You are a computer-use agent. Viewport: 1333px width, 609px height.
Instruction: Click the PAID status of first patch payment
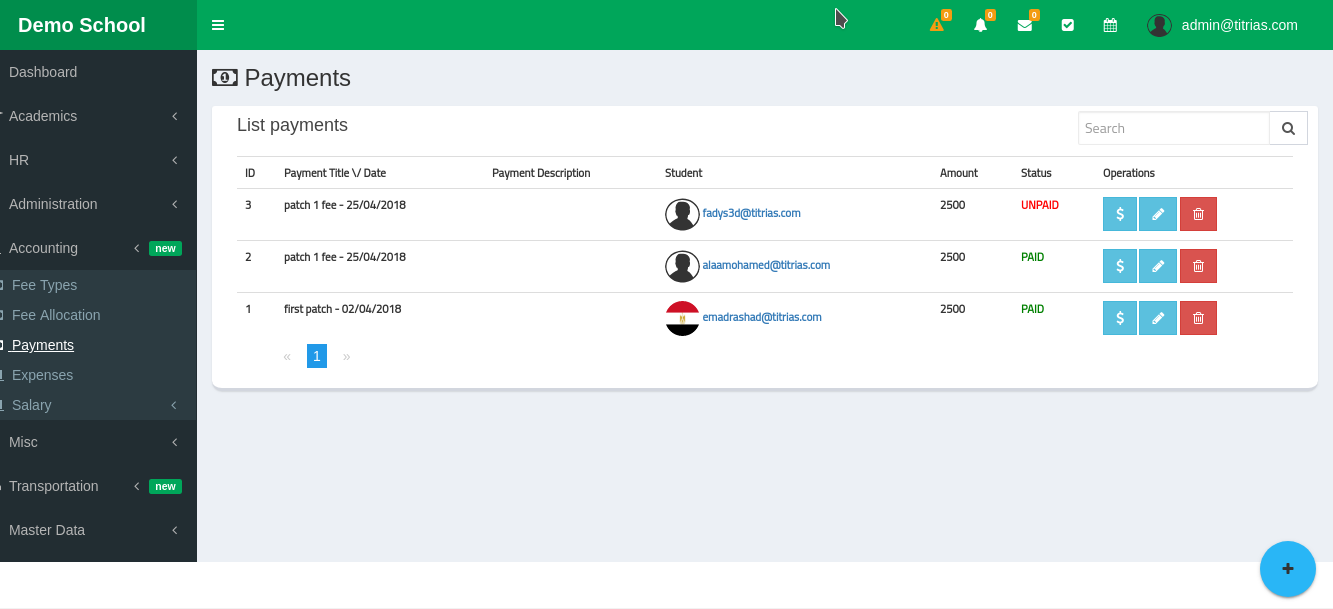pyautogui.click(x=1032, y=309)
